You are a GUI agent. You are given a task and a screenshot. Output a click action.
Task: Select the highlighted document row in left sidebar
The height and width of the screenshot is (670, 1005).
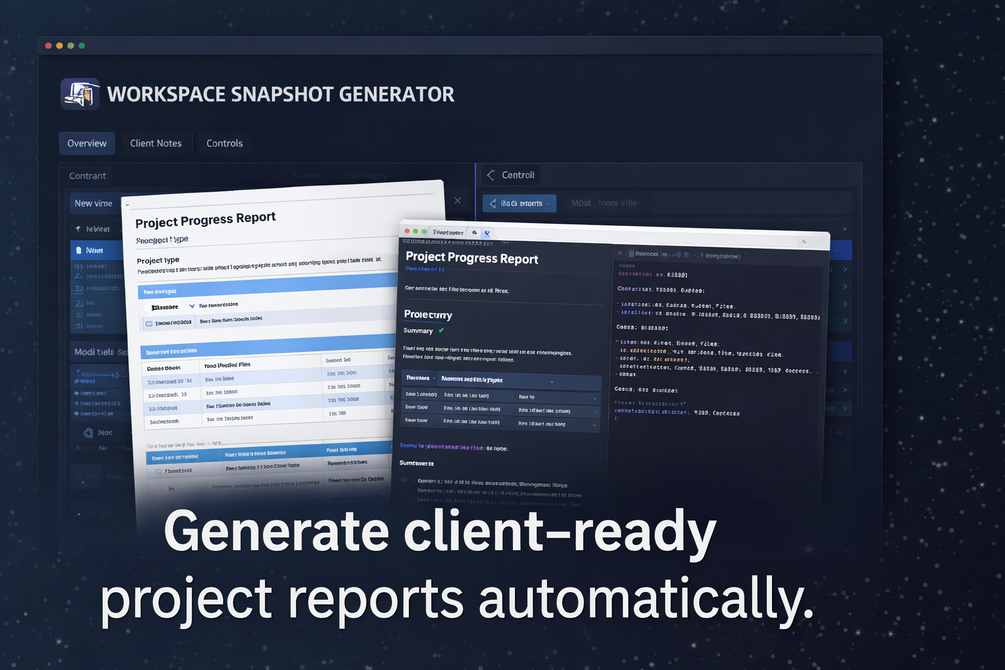point(99,250)
